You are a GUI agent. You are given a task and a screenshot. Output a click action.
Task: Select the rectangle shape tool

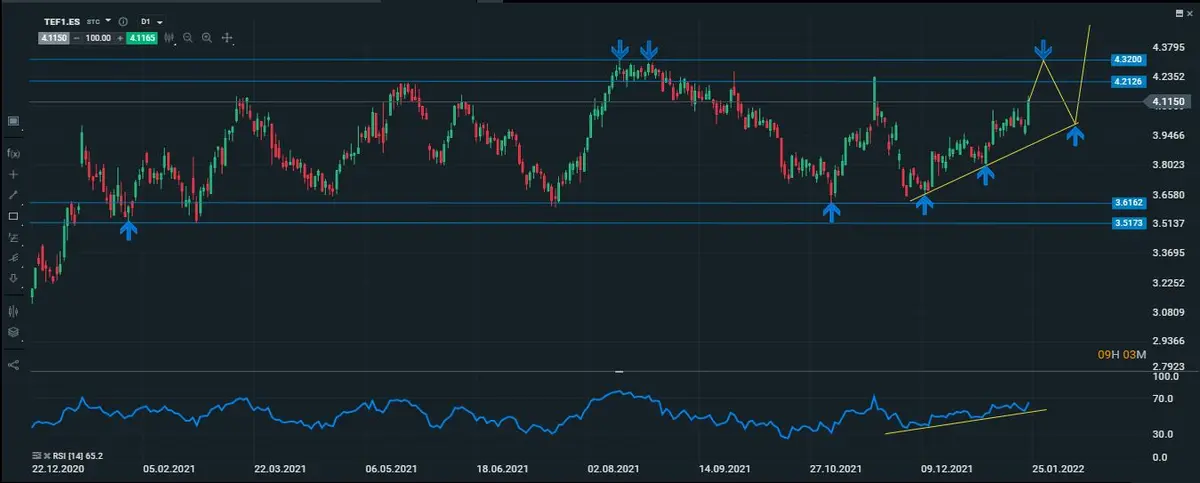(x=13, y=216)
